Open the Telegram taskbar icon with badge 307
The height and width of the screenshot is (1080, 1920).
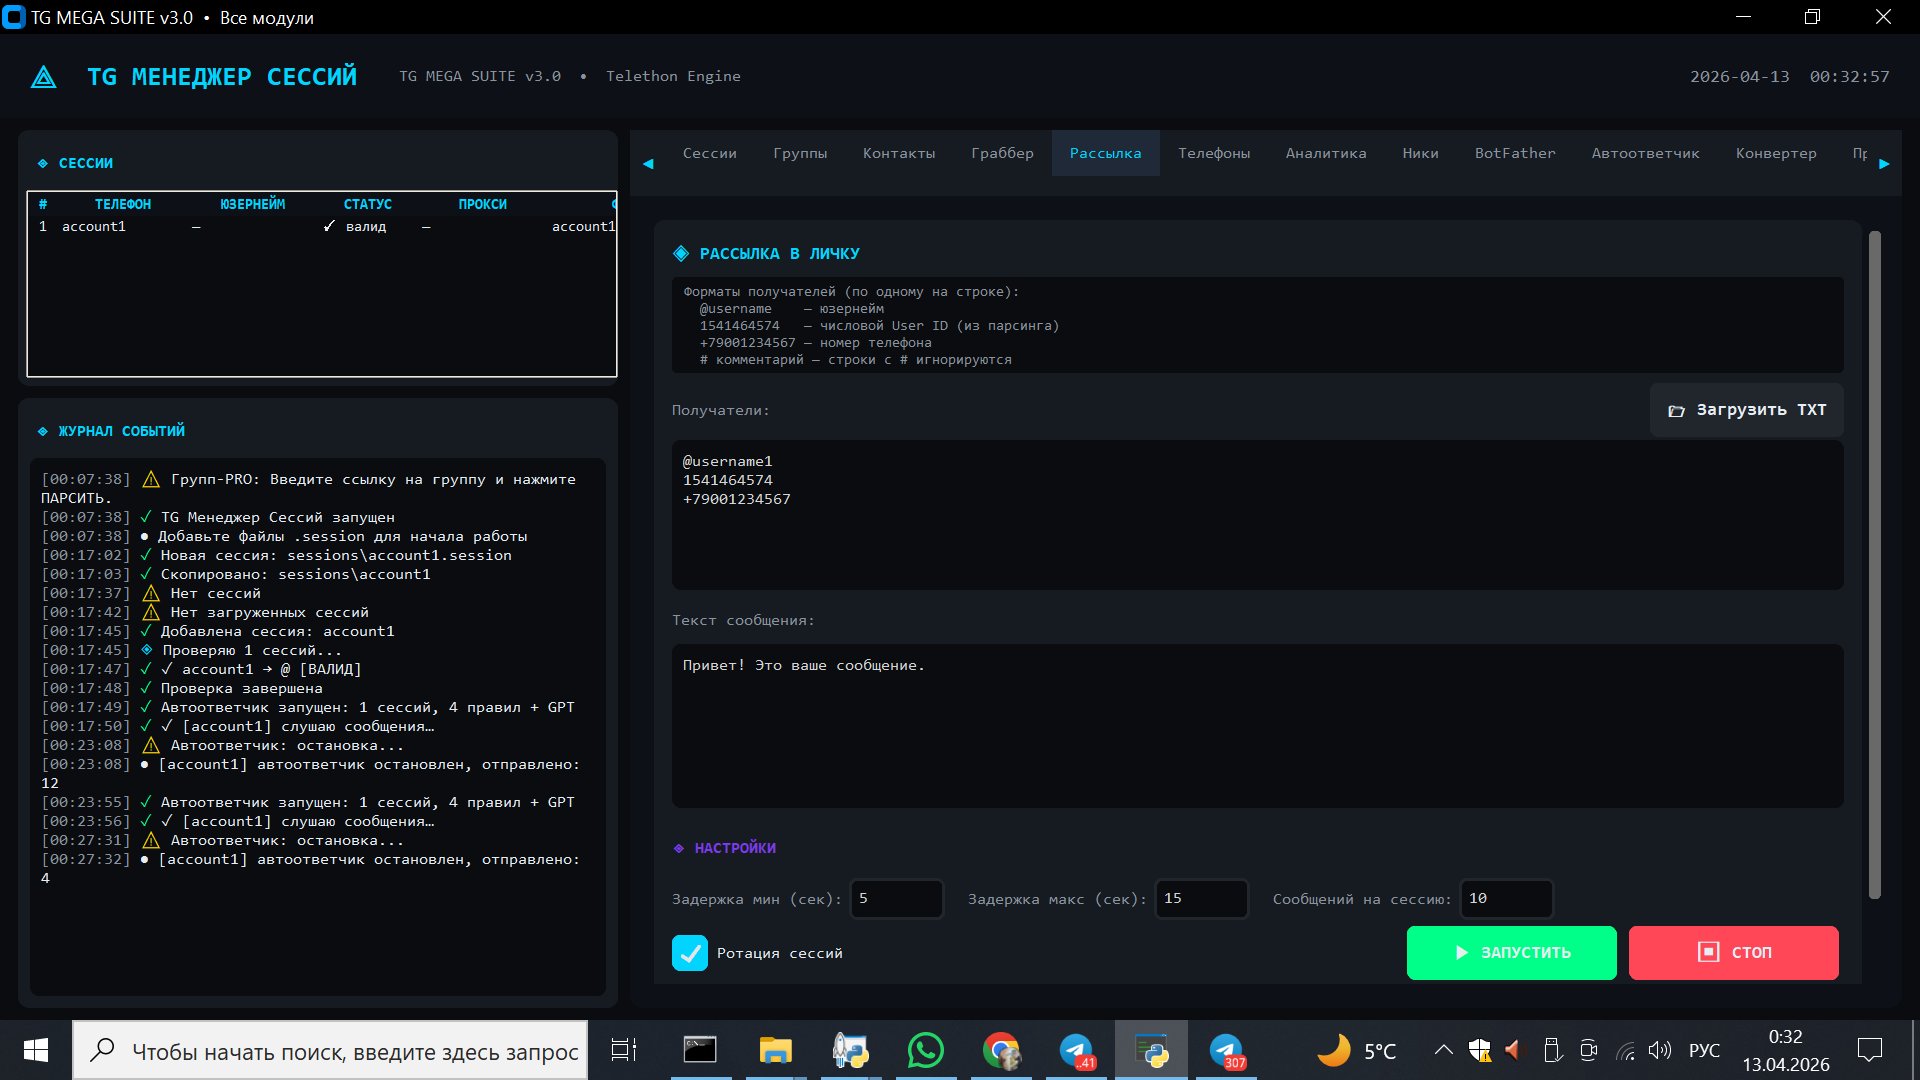tap(1227, 1050)
